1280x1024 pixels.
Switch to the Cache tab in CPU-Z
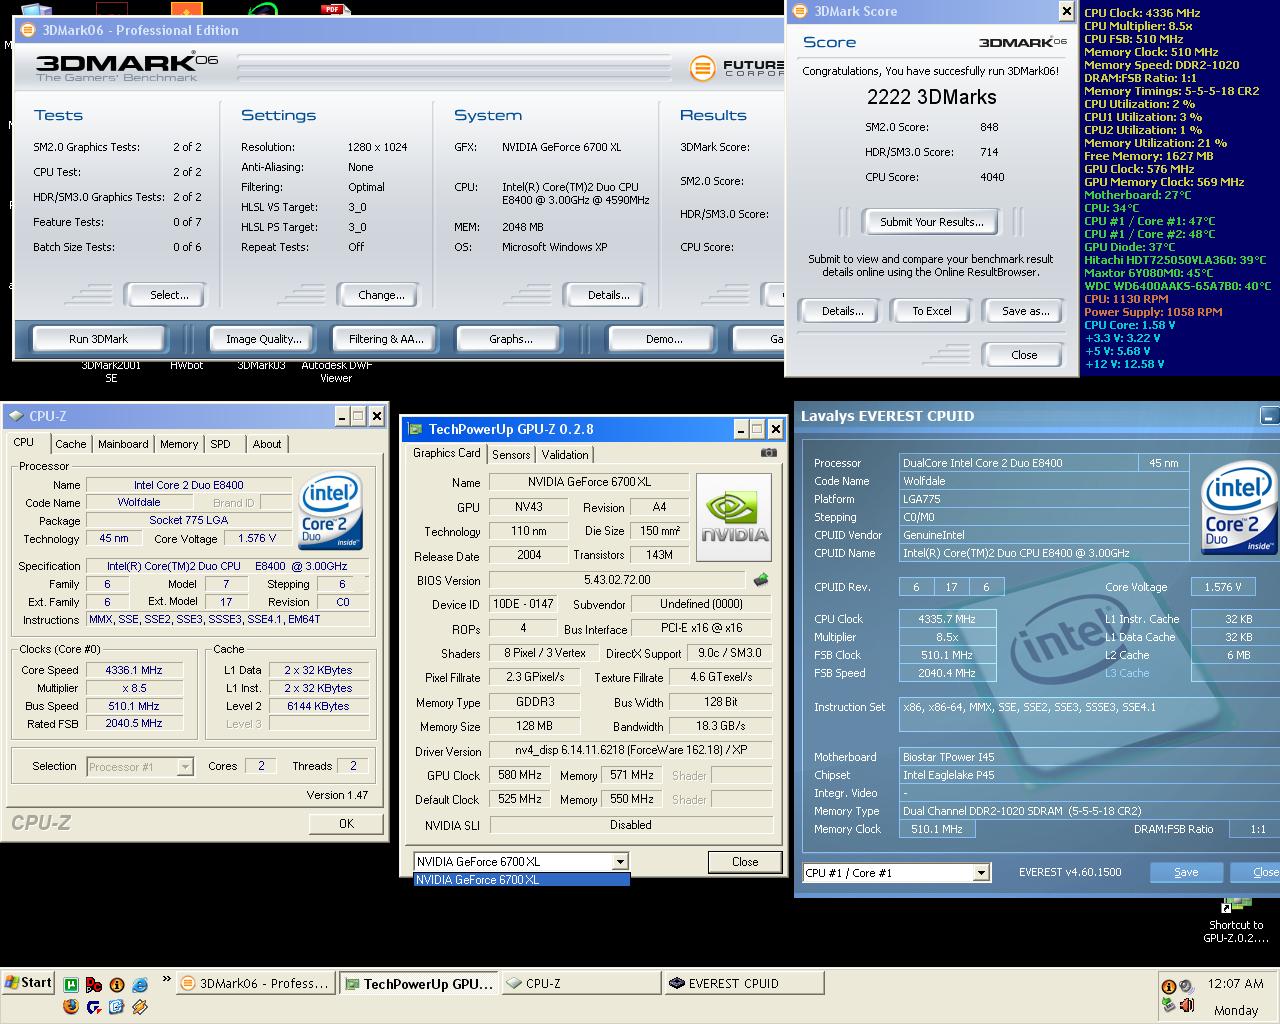click(x=70, y=444)
